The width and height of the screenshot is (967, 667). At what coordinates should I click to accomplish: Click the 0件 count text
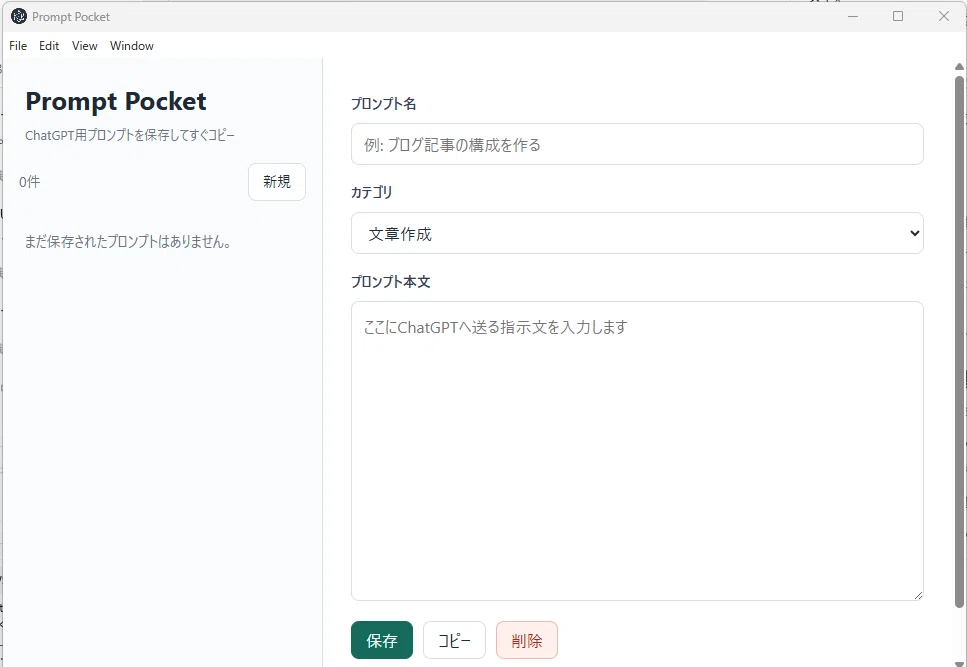coord(30,182)
